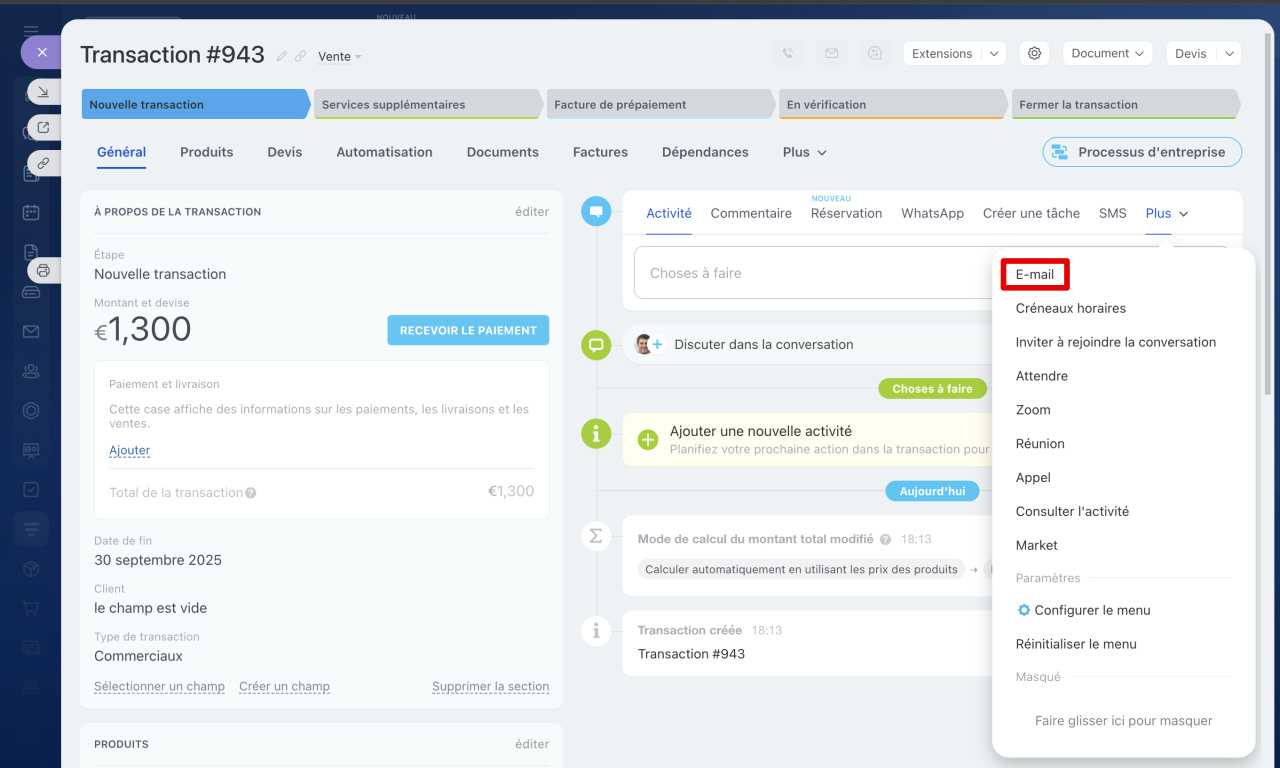Click the envelope email icon in header
The image size is (1280, 768).
point(831,54)
